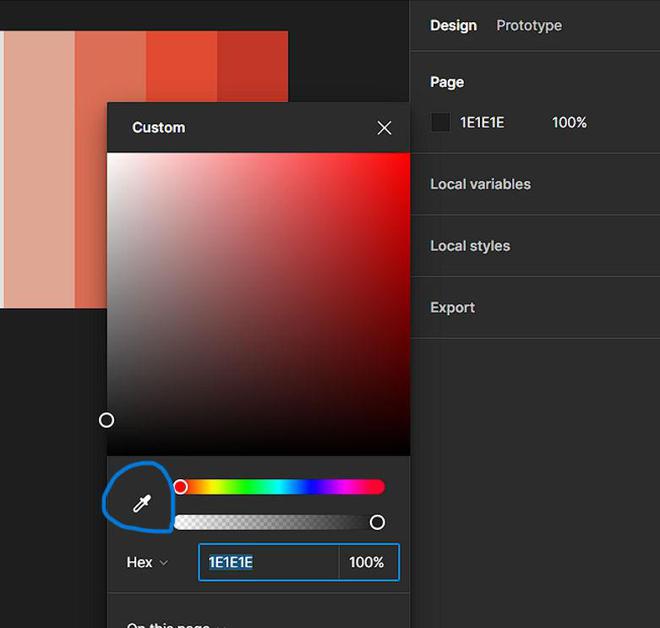Close the Custom color picker panel
Screen dimensions: 660x628
[384, 128]
